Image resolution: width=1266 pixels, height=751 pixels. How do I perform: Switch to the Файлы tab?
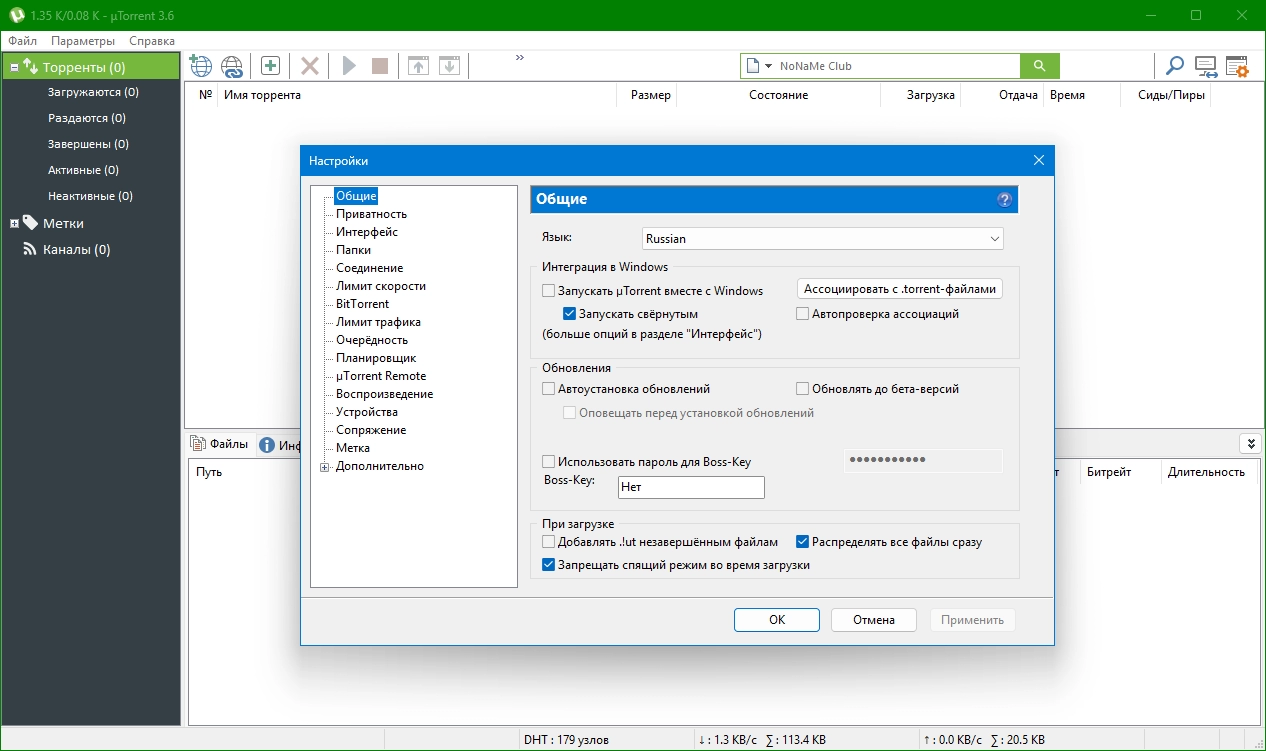tap(220, 444)
